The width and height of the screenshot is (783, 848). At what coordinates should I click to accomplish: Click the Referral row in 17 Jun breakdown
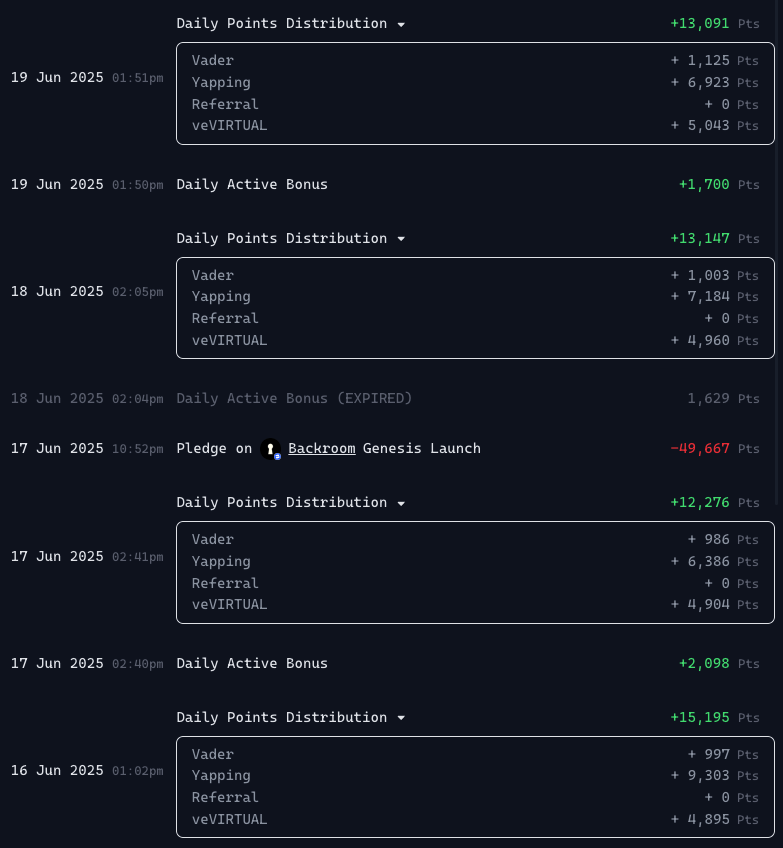475,584
